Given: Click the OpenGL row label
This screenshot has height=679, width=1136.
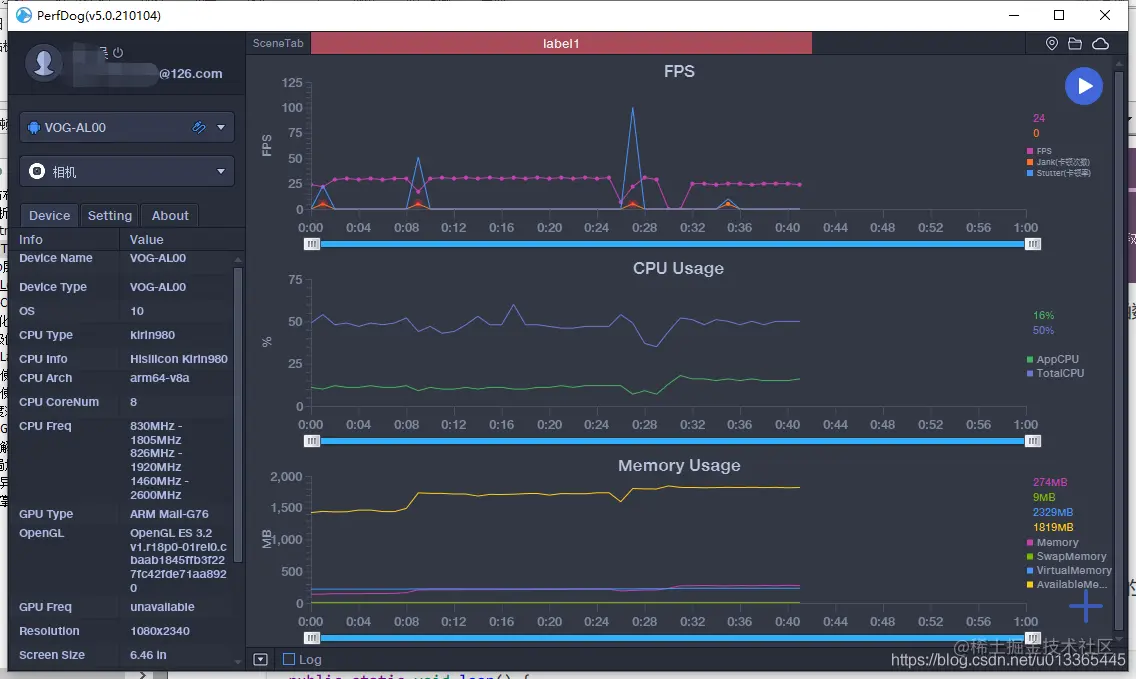Looking at the screenshot, I should (x=41, y=533).
